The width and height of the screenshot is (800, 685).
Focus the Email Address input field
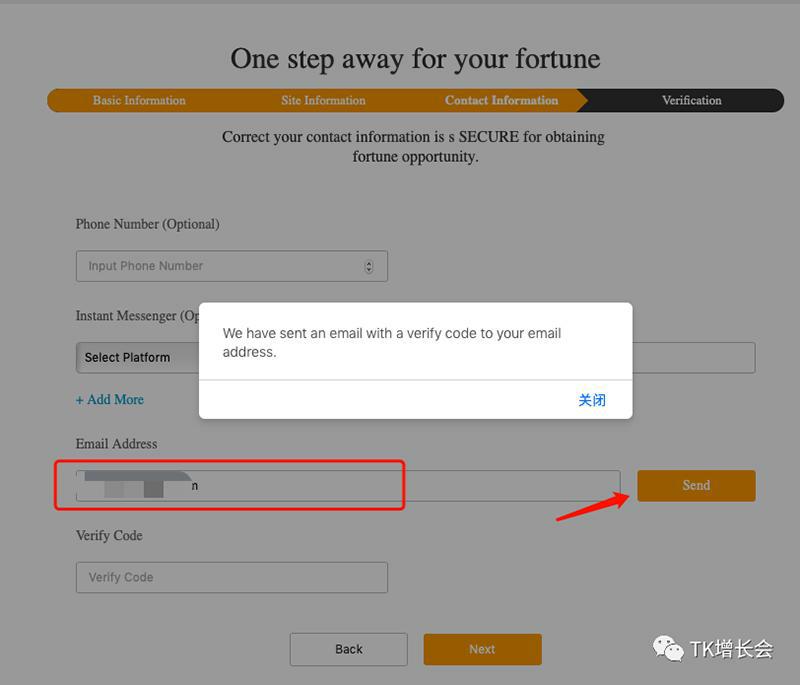coord(400,486)
